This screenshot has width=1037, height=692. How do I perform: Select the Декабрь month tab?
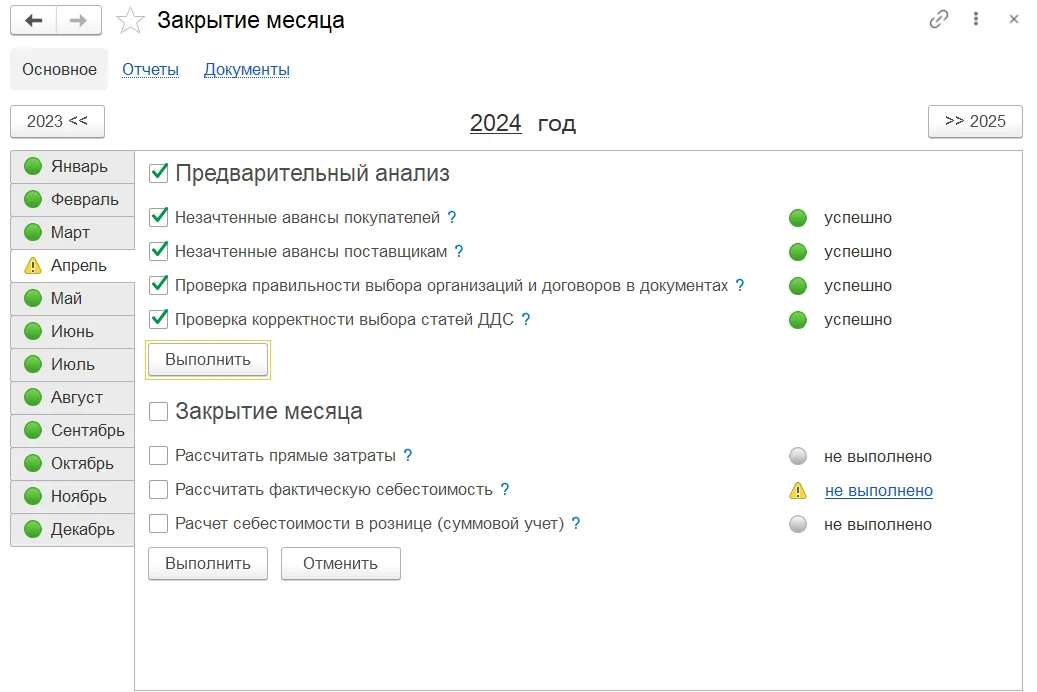click(x=73, y=530)
